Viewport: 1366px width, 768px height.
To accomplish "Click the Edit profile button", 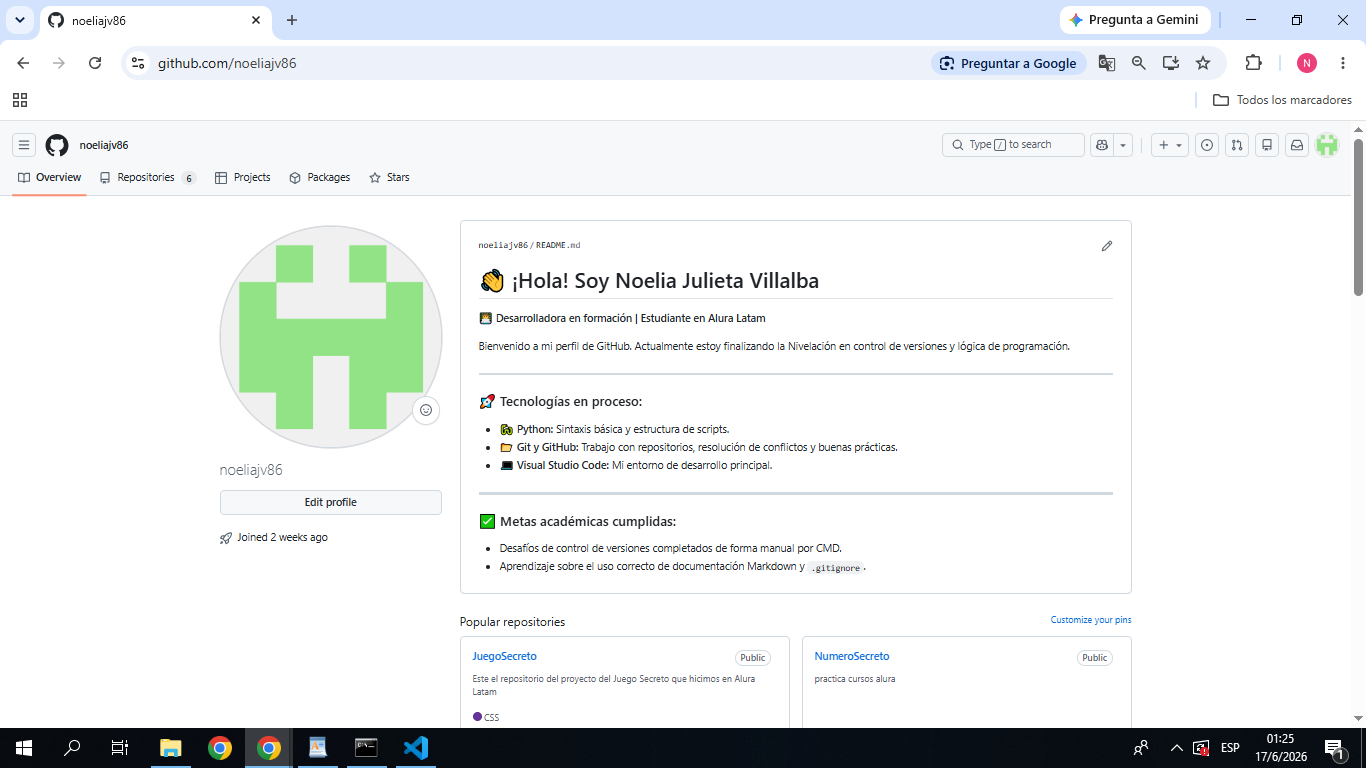I will [331, 502].
